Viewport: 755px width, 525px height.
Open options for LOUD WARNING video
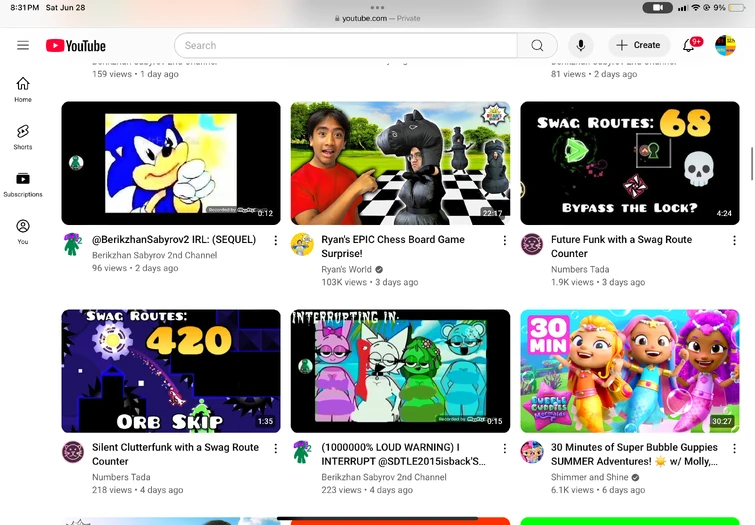(505, 448)
